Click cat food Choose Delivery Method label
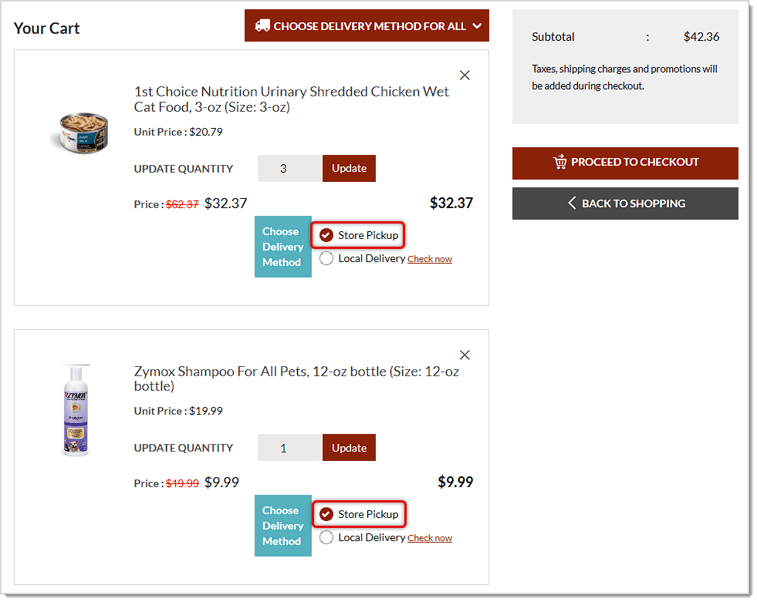The image size is (757, 602). click(x=283, y=247)
